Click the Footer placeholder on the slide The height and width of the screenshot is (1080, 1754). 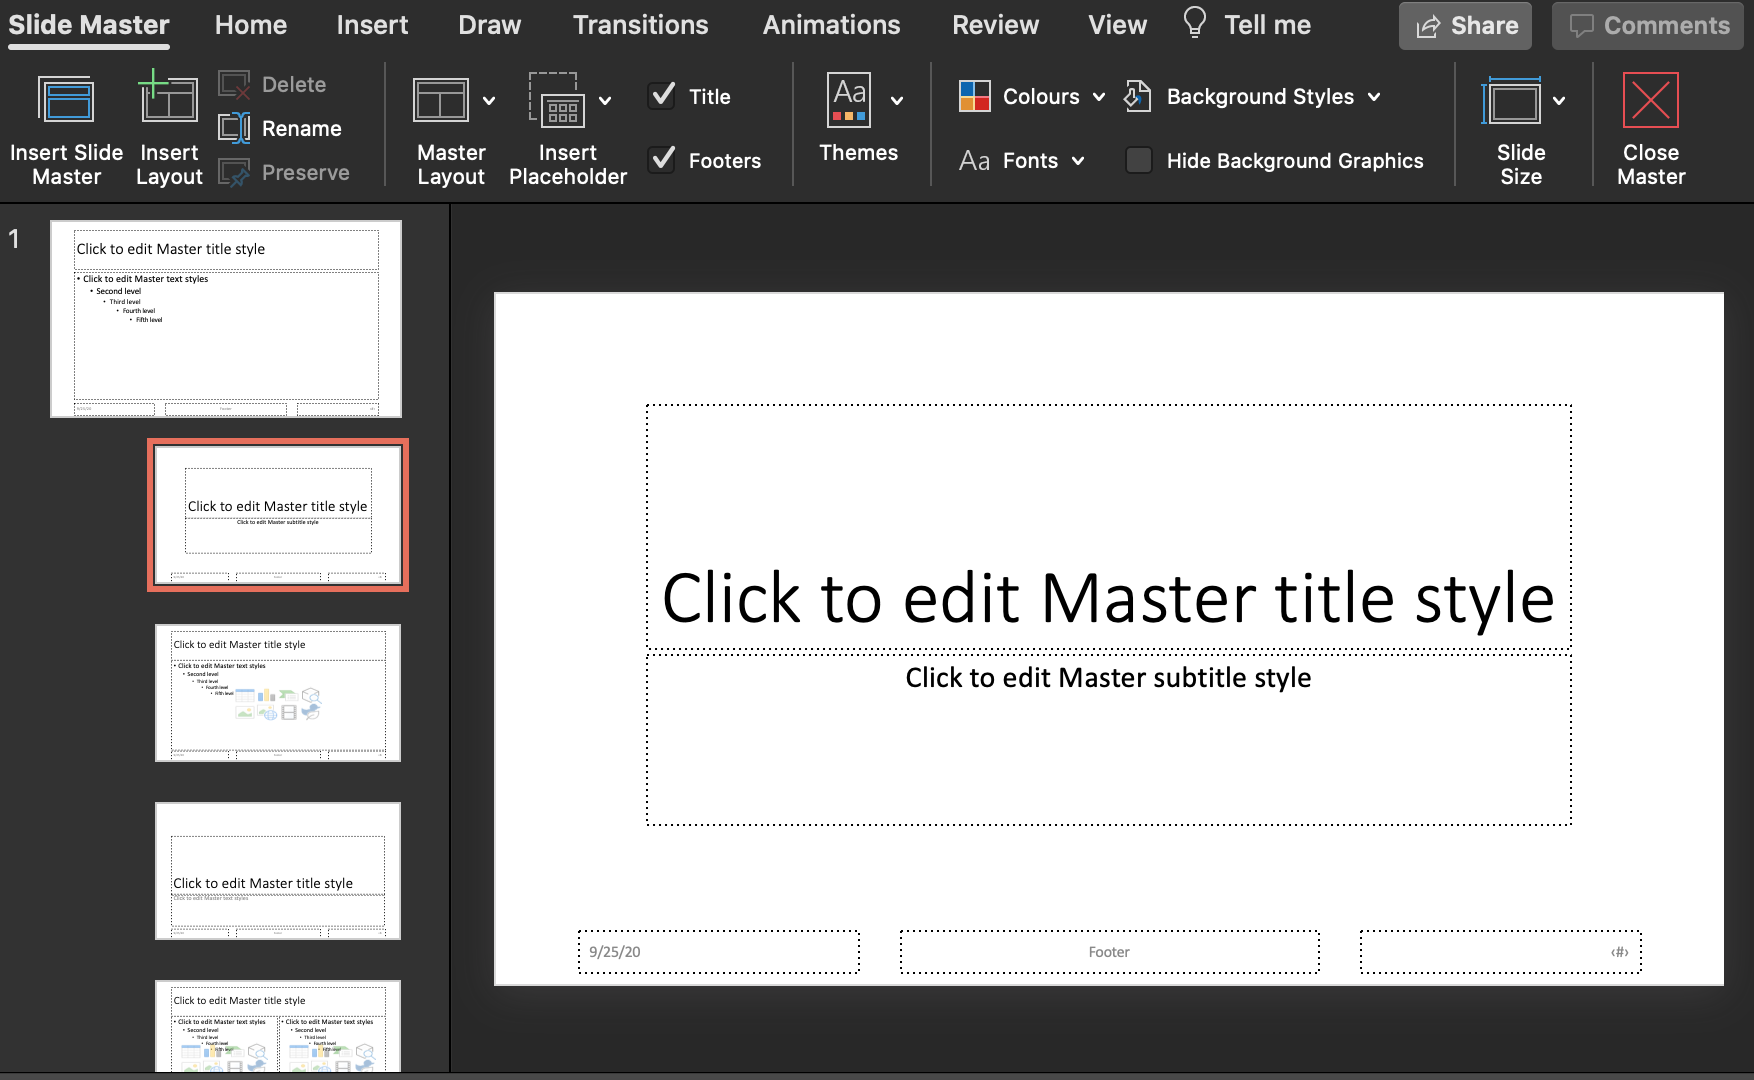(1109, 952)
